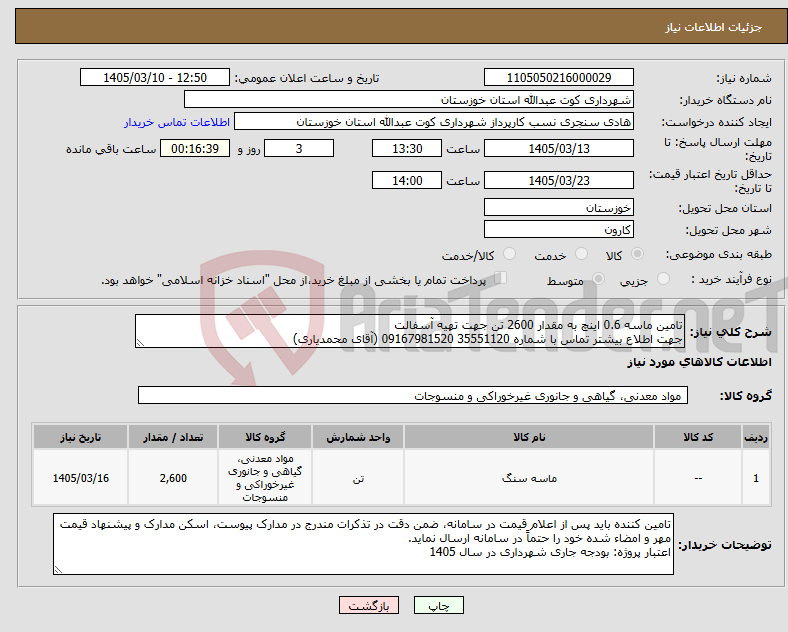Click the remaining time field 00:16:39
This screenshot has height=632, width=788.
(195, 148)
